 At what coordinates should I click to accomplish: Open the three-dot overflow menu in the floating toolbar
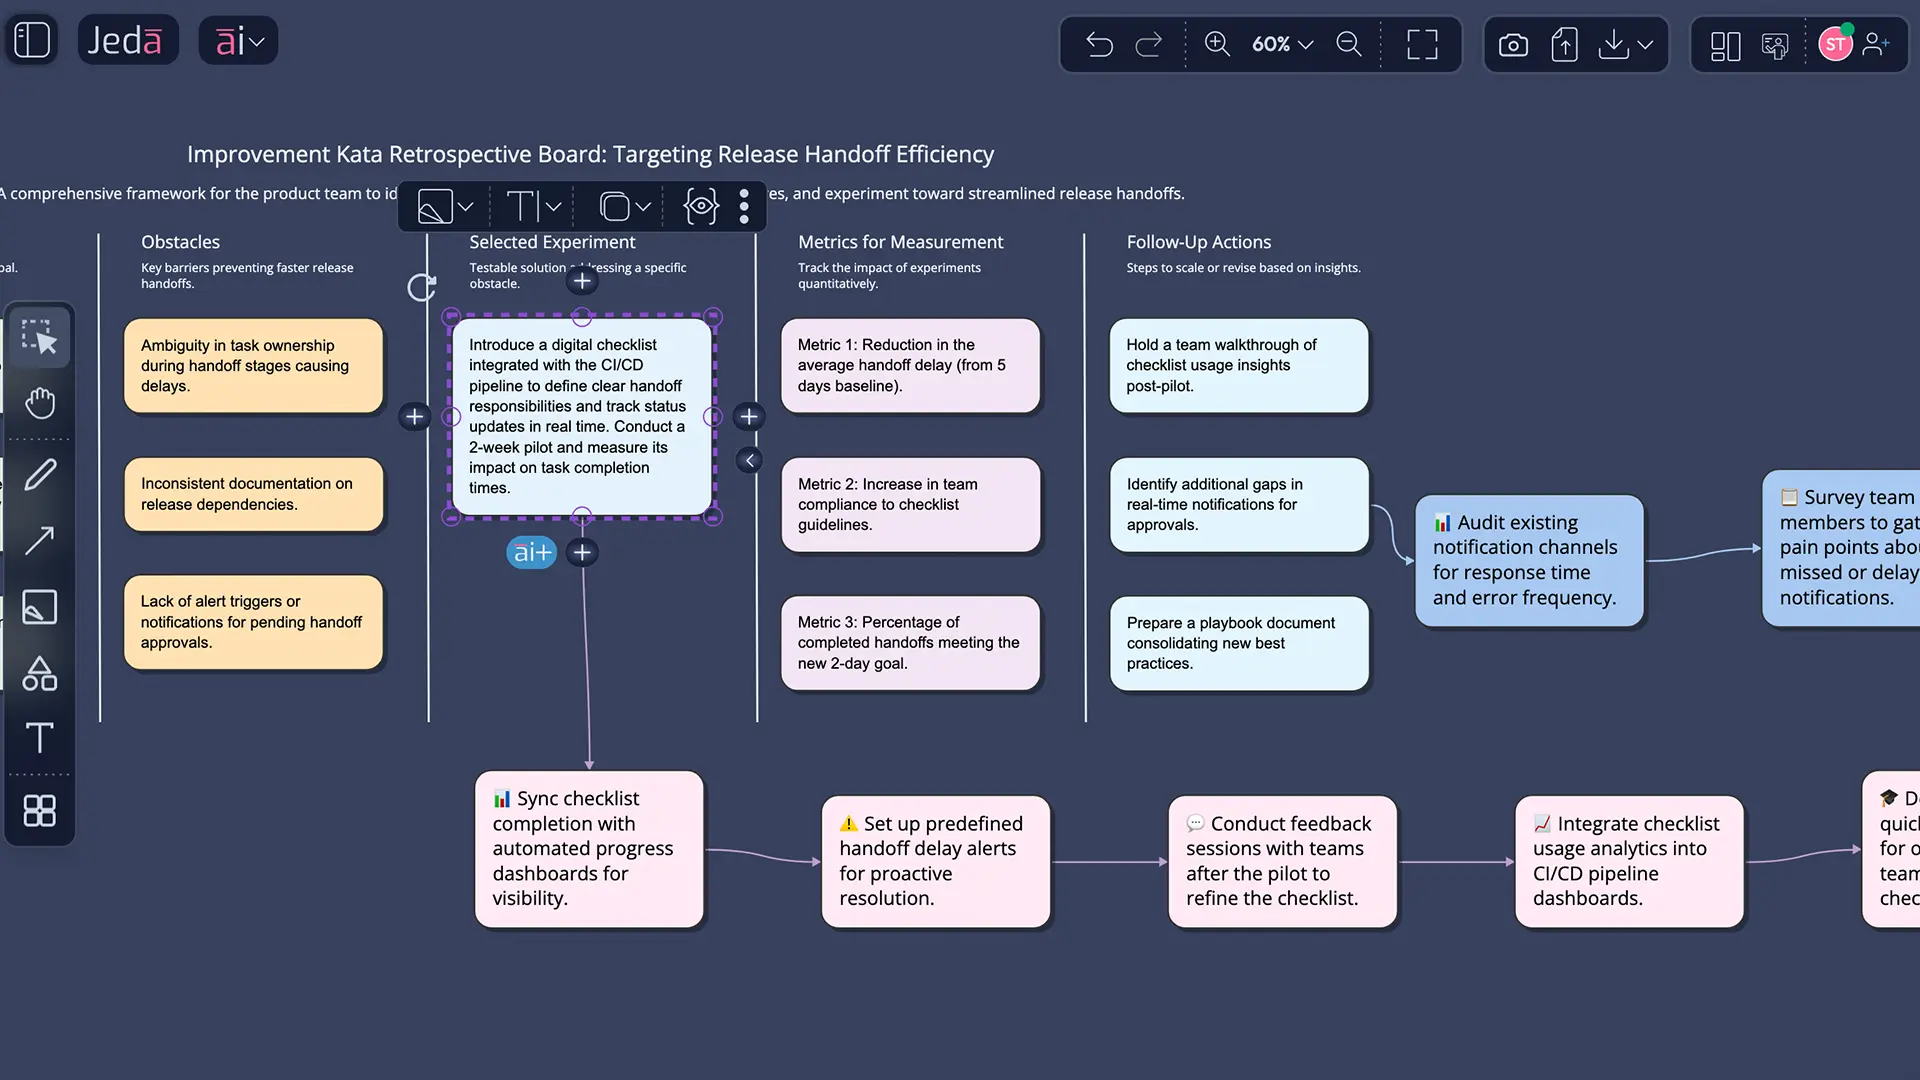(744, 206)
